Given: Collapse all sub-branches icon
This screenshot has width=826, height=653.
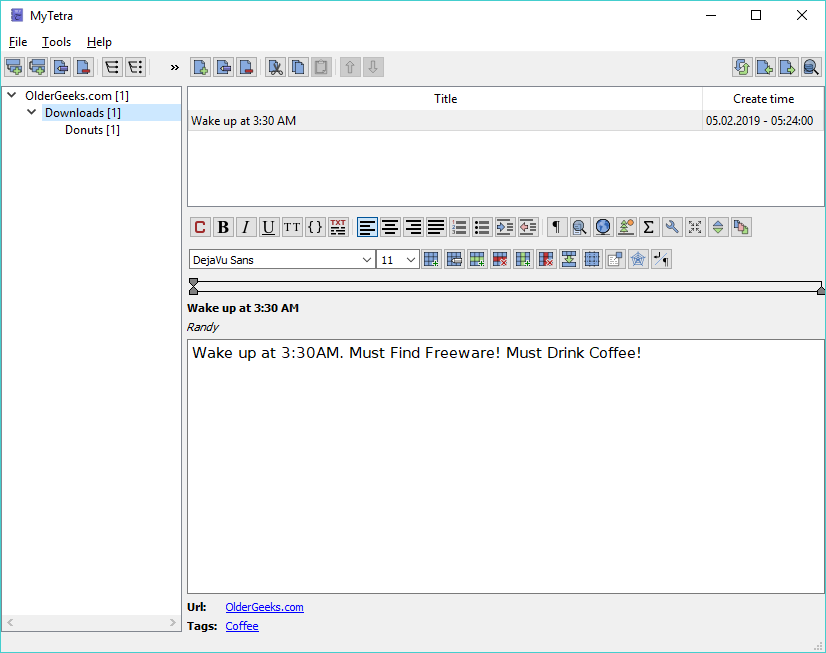Looking at the screenshot, I should 135,67.
